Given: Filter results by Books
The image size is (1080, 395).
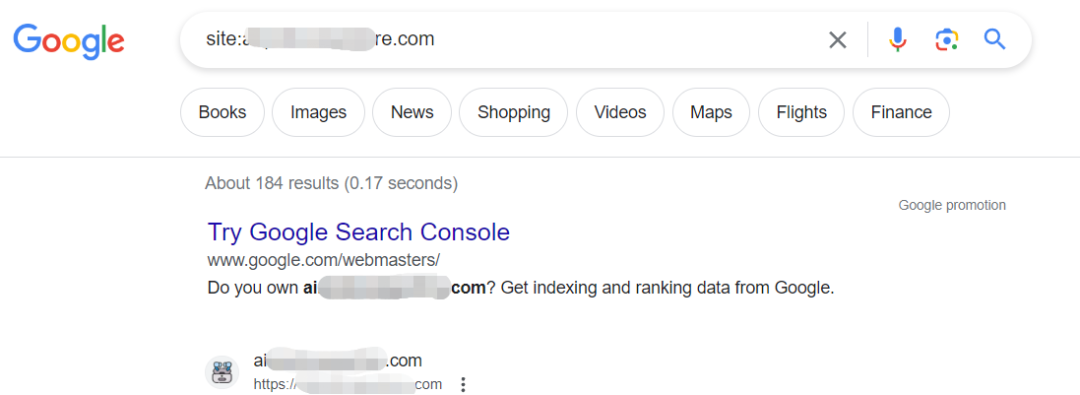Looking at the screenshot, I should [x=222, y=112].
